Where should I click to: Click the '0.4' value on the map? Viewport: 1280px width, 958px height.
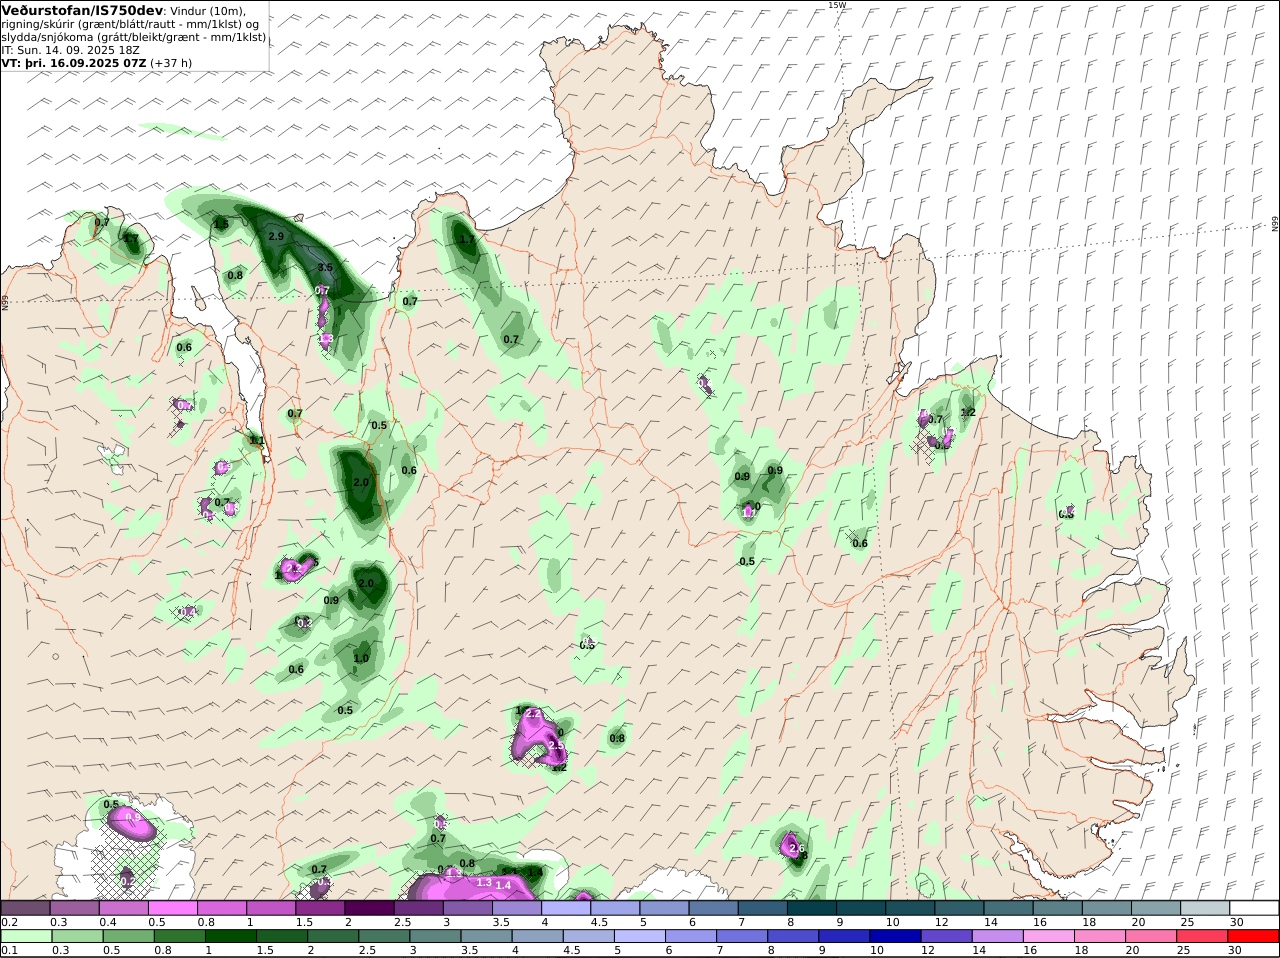point(189,611)
